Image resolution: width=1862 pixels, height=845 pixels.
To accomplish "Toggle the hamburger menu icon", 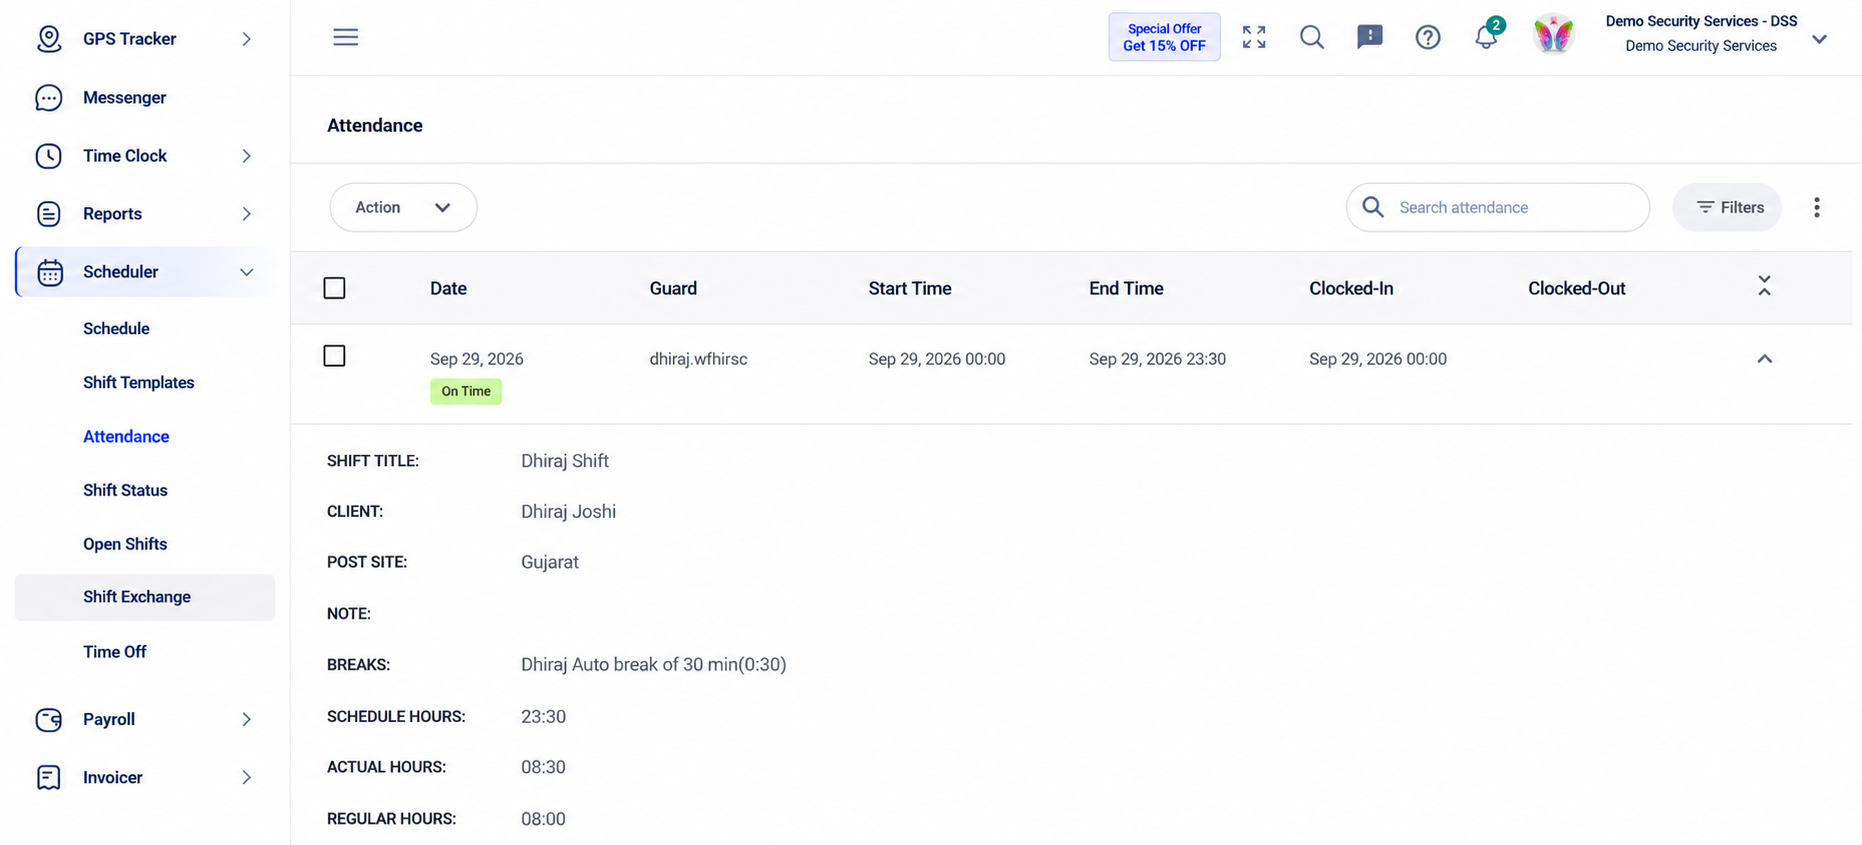I will (x=346, y=37).
